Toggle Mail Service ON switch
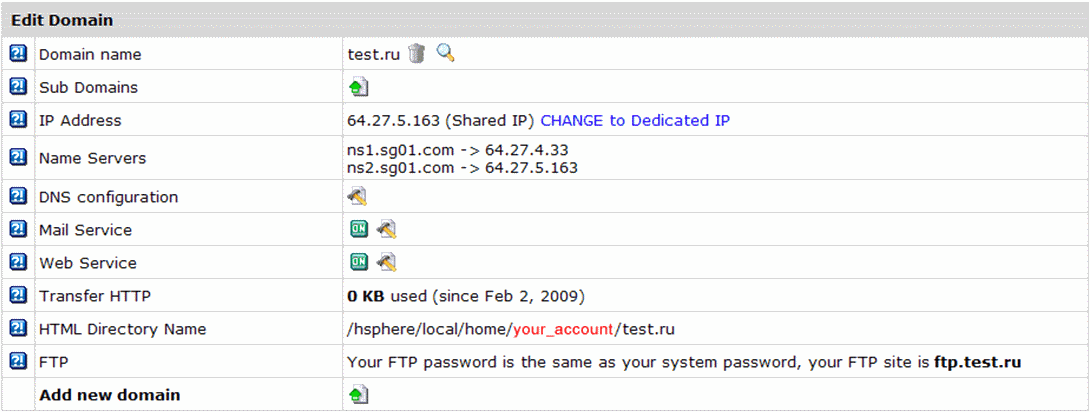This screenshot has height=412, width=1090. [x=359, y=229]
